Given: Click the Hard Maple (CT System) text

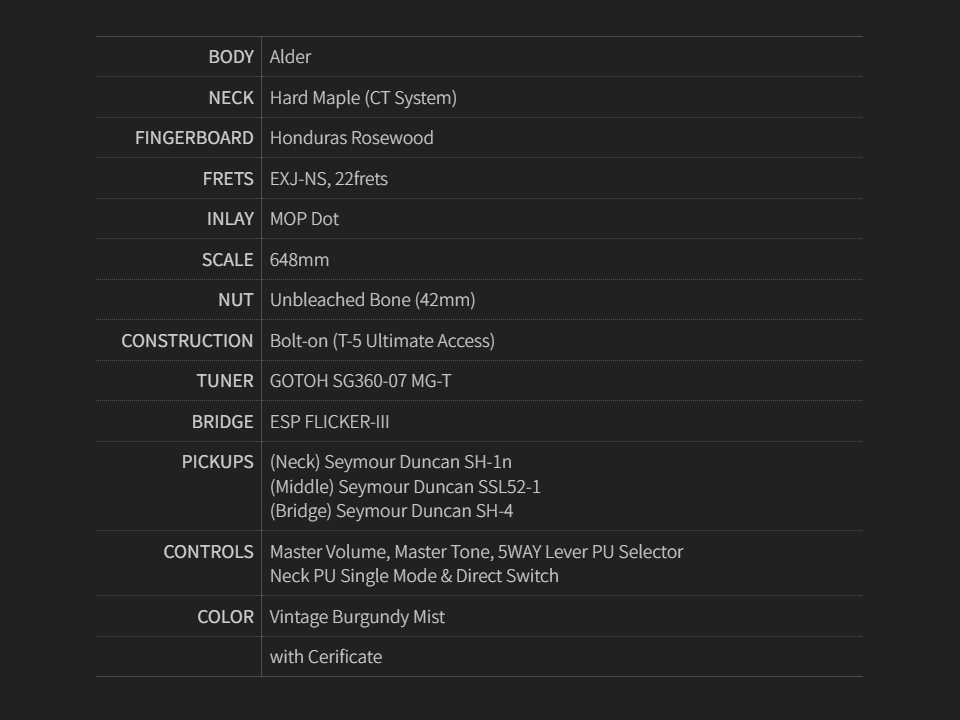Looking at the screenshot, I should [363, 98].
